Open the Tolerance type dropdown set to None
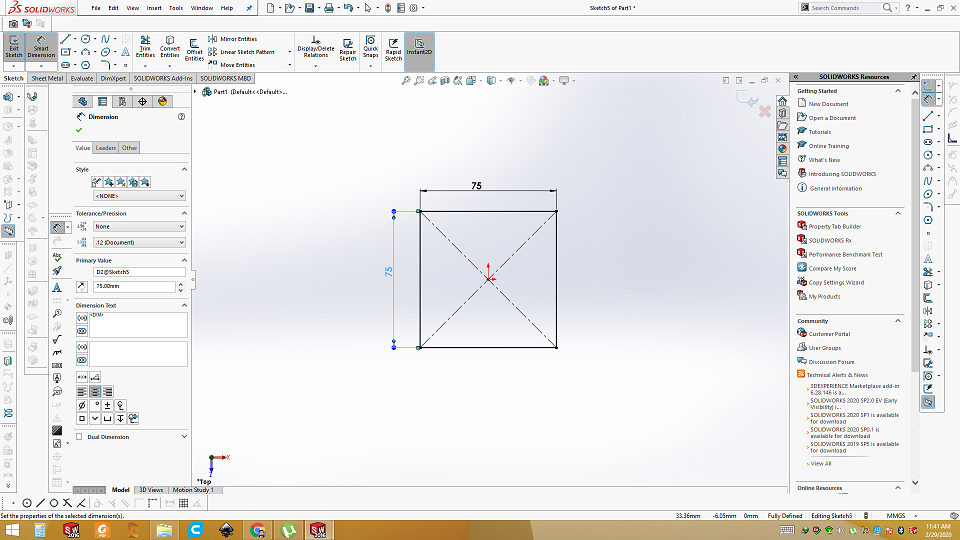Viewport: 960px width, 540px height. tap(139, 227)
